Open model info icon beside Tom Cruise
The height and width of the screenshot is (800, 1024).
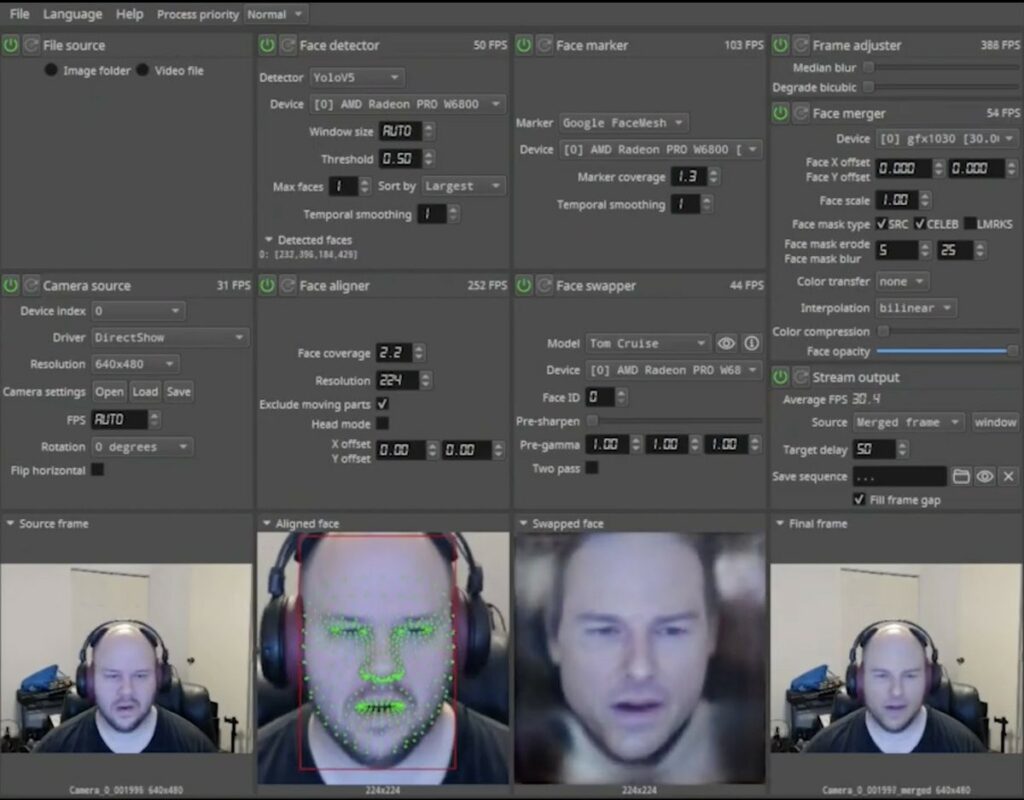point(752,344)
